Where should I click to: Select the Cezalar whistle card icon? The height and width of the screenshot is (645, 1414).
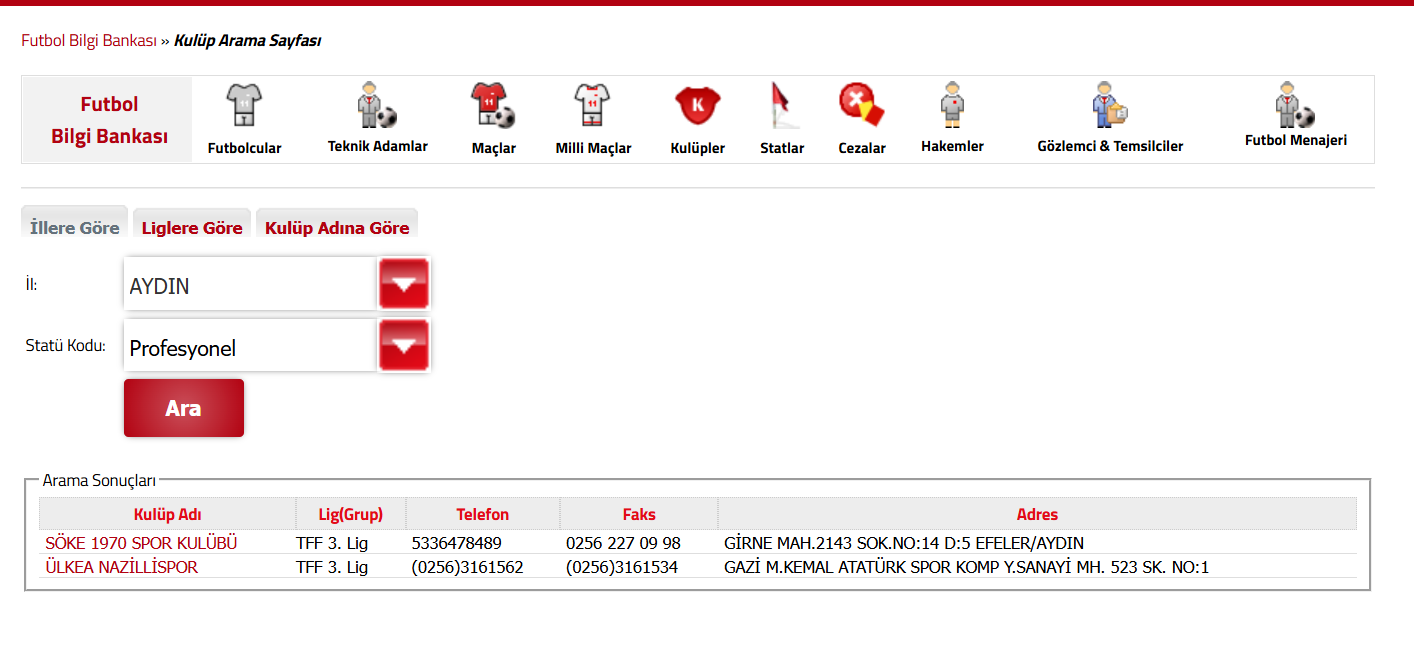click(861, 102)
